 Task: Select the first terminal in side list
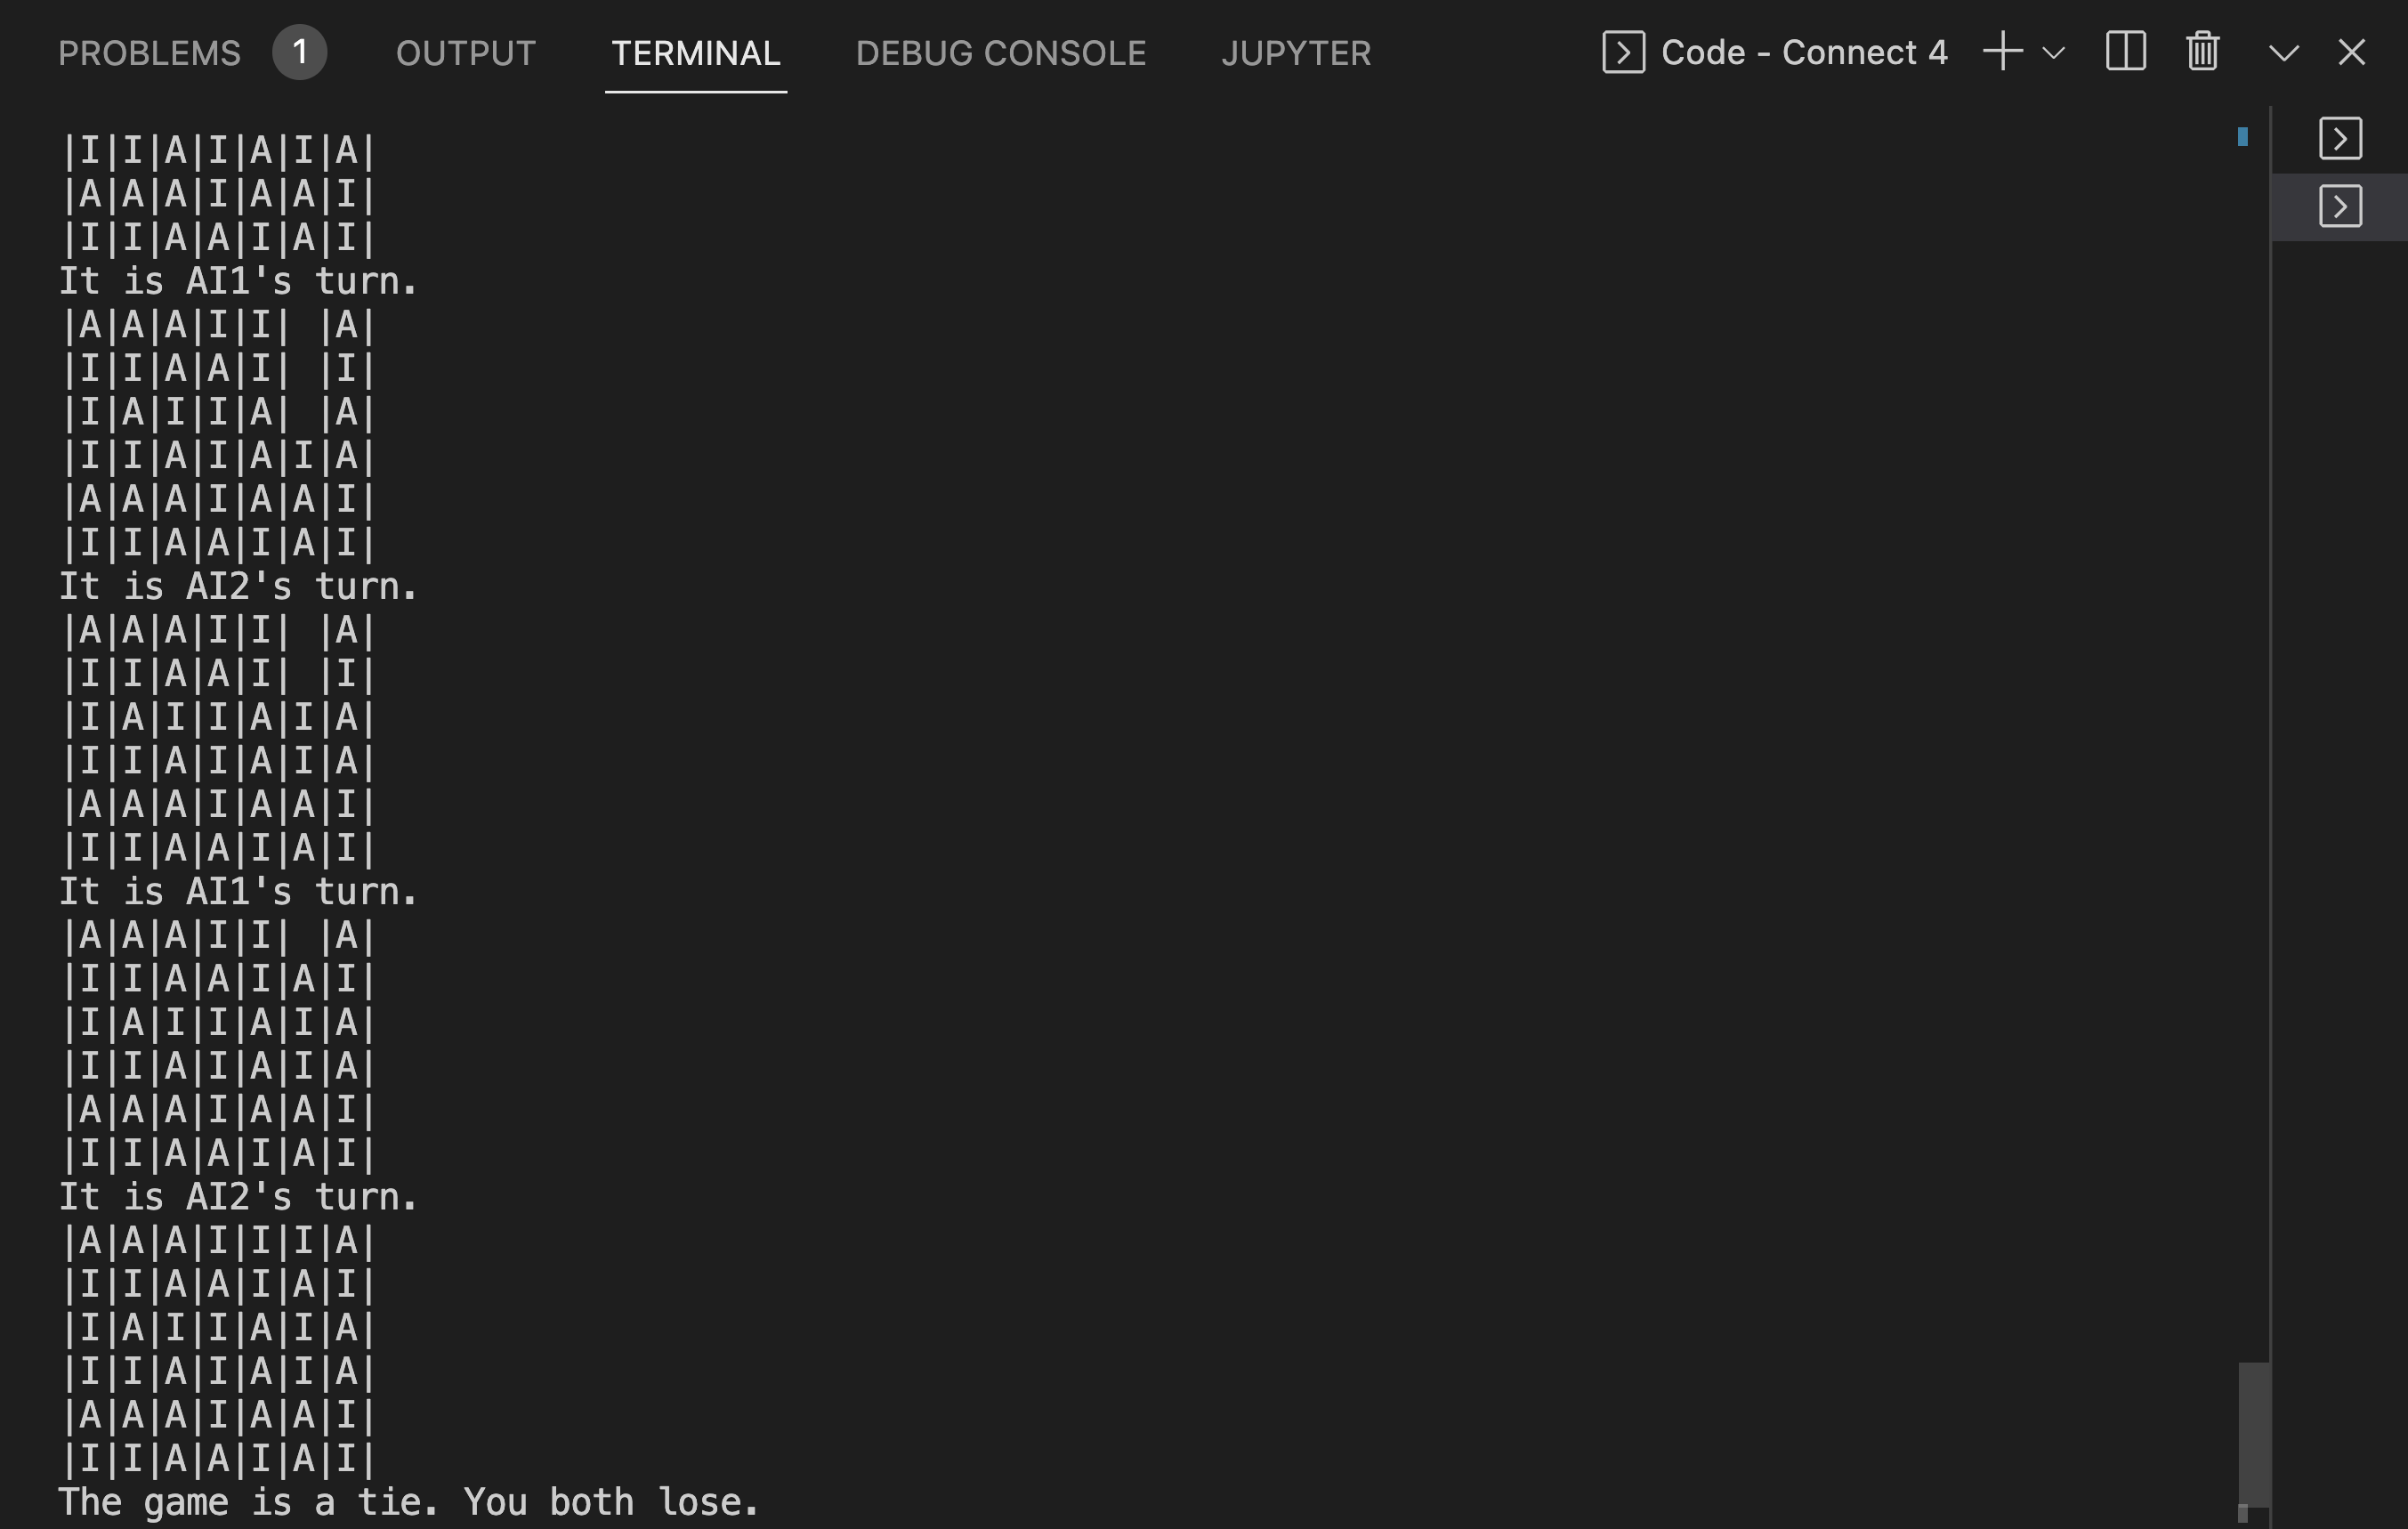click(x=2340, y=139)
